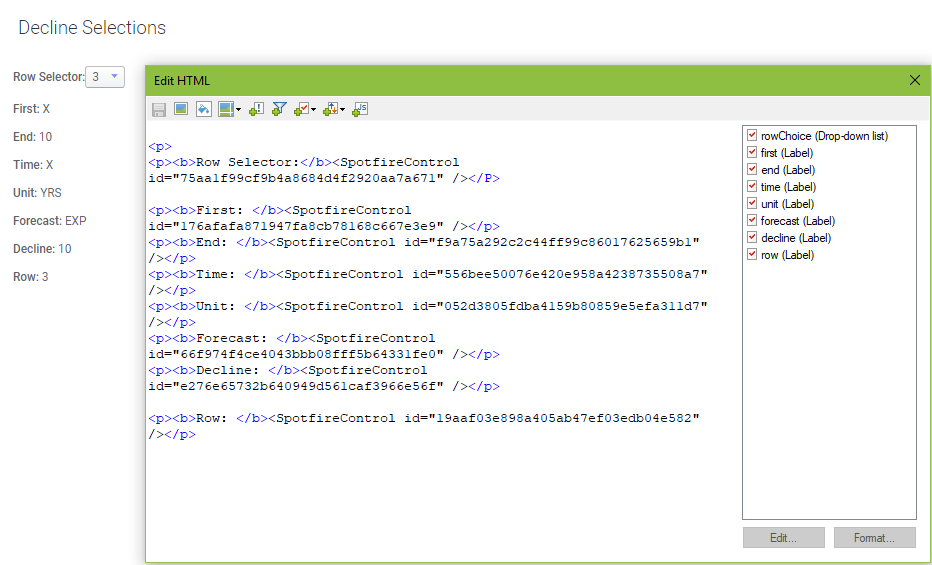This screenshot has height=565, width=932.
Task: Click the Insert Dynamic Item arrows icon
Action: click(x=330, y=109)
